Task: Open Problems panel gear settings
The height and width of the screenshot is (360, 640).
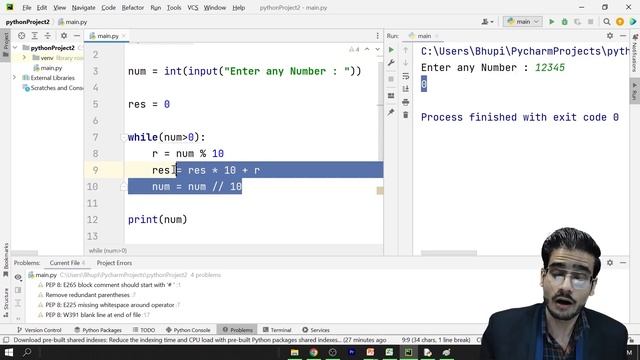Action: click(610, 263)
